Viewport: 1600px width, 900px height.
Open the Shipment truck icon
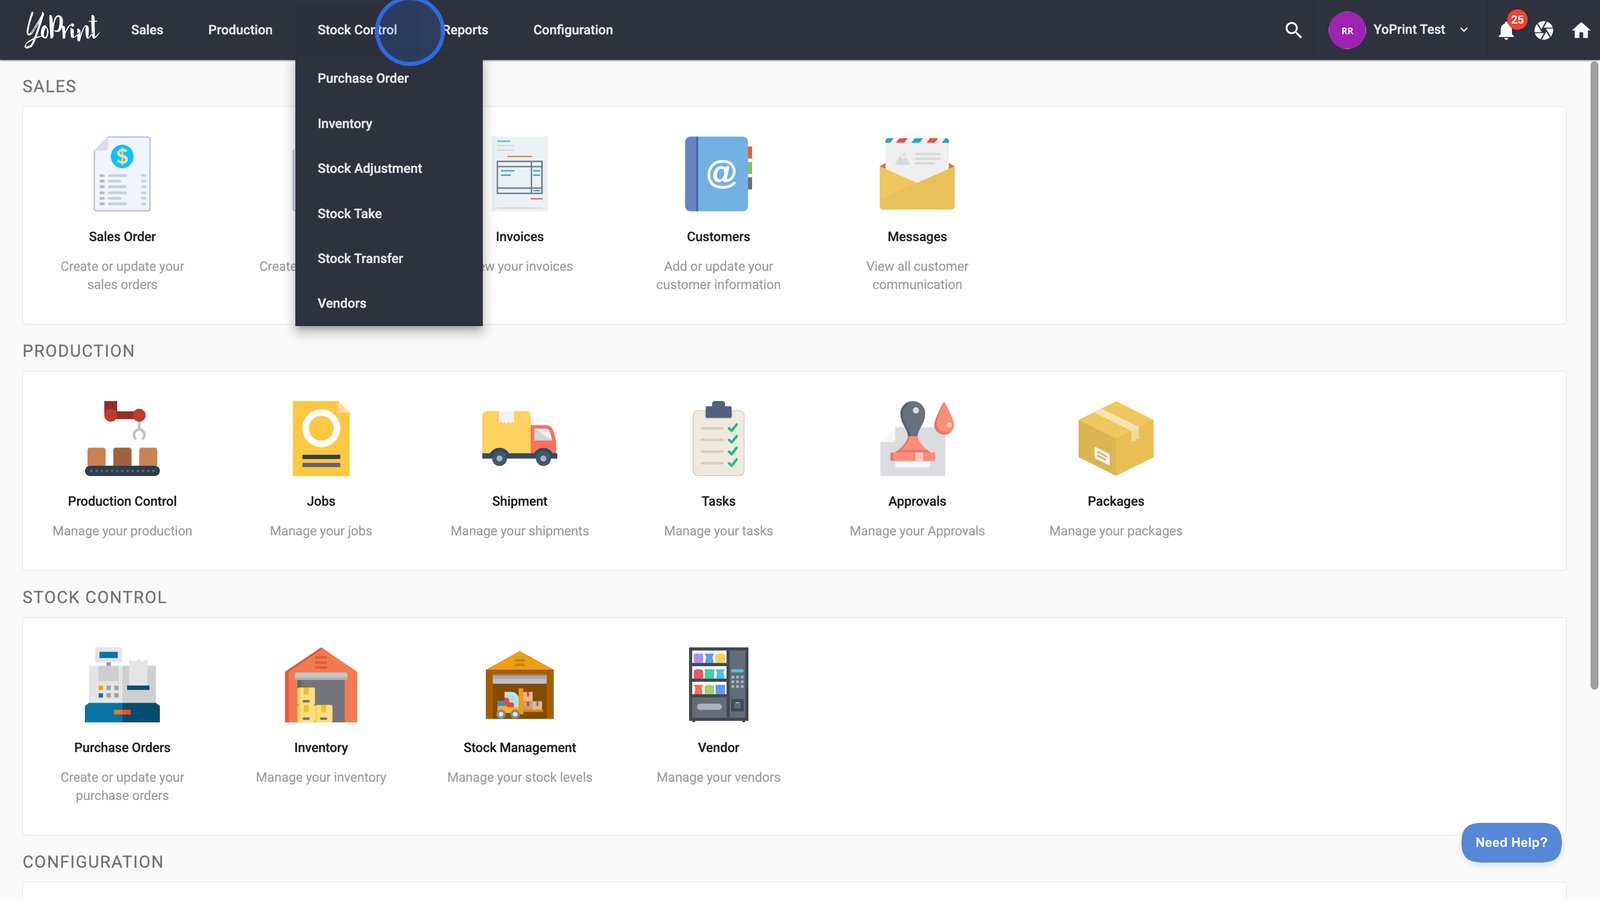tap(519, 439)
